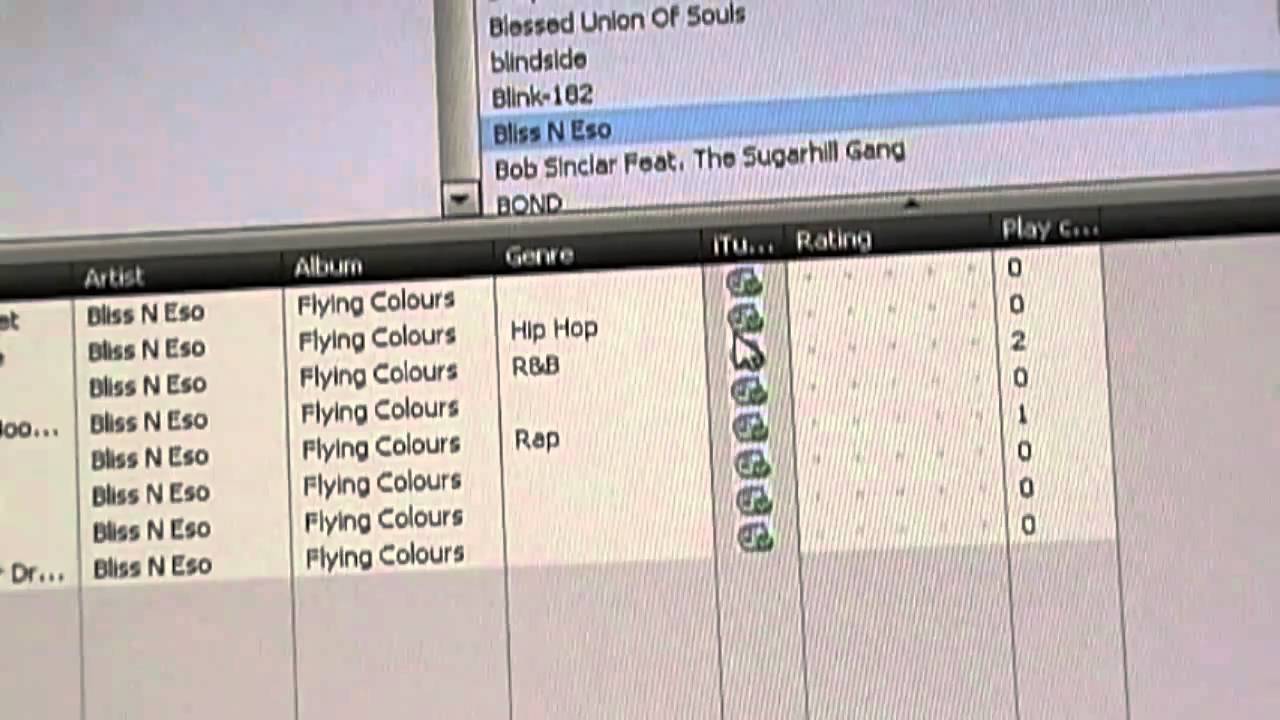Sort tracks by the Rating column header
This screenshot has width=1280, height=720.
[834, 240]
